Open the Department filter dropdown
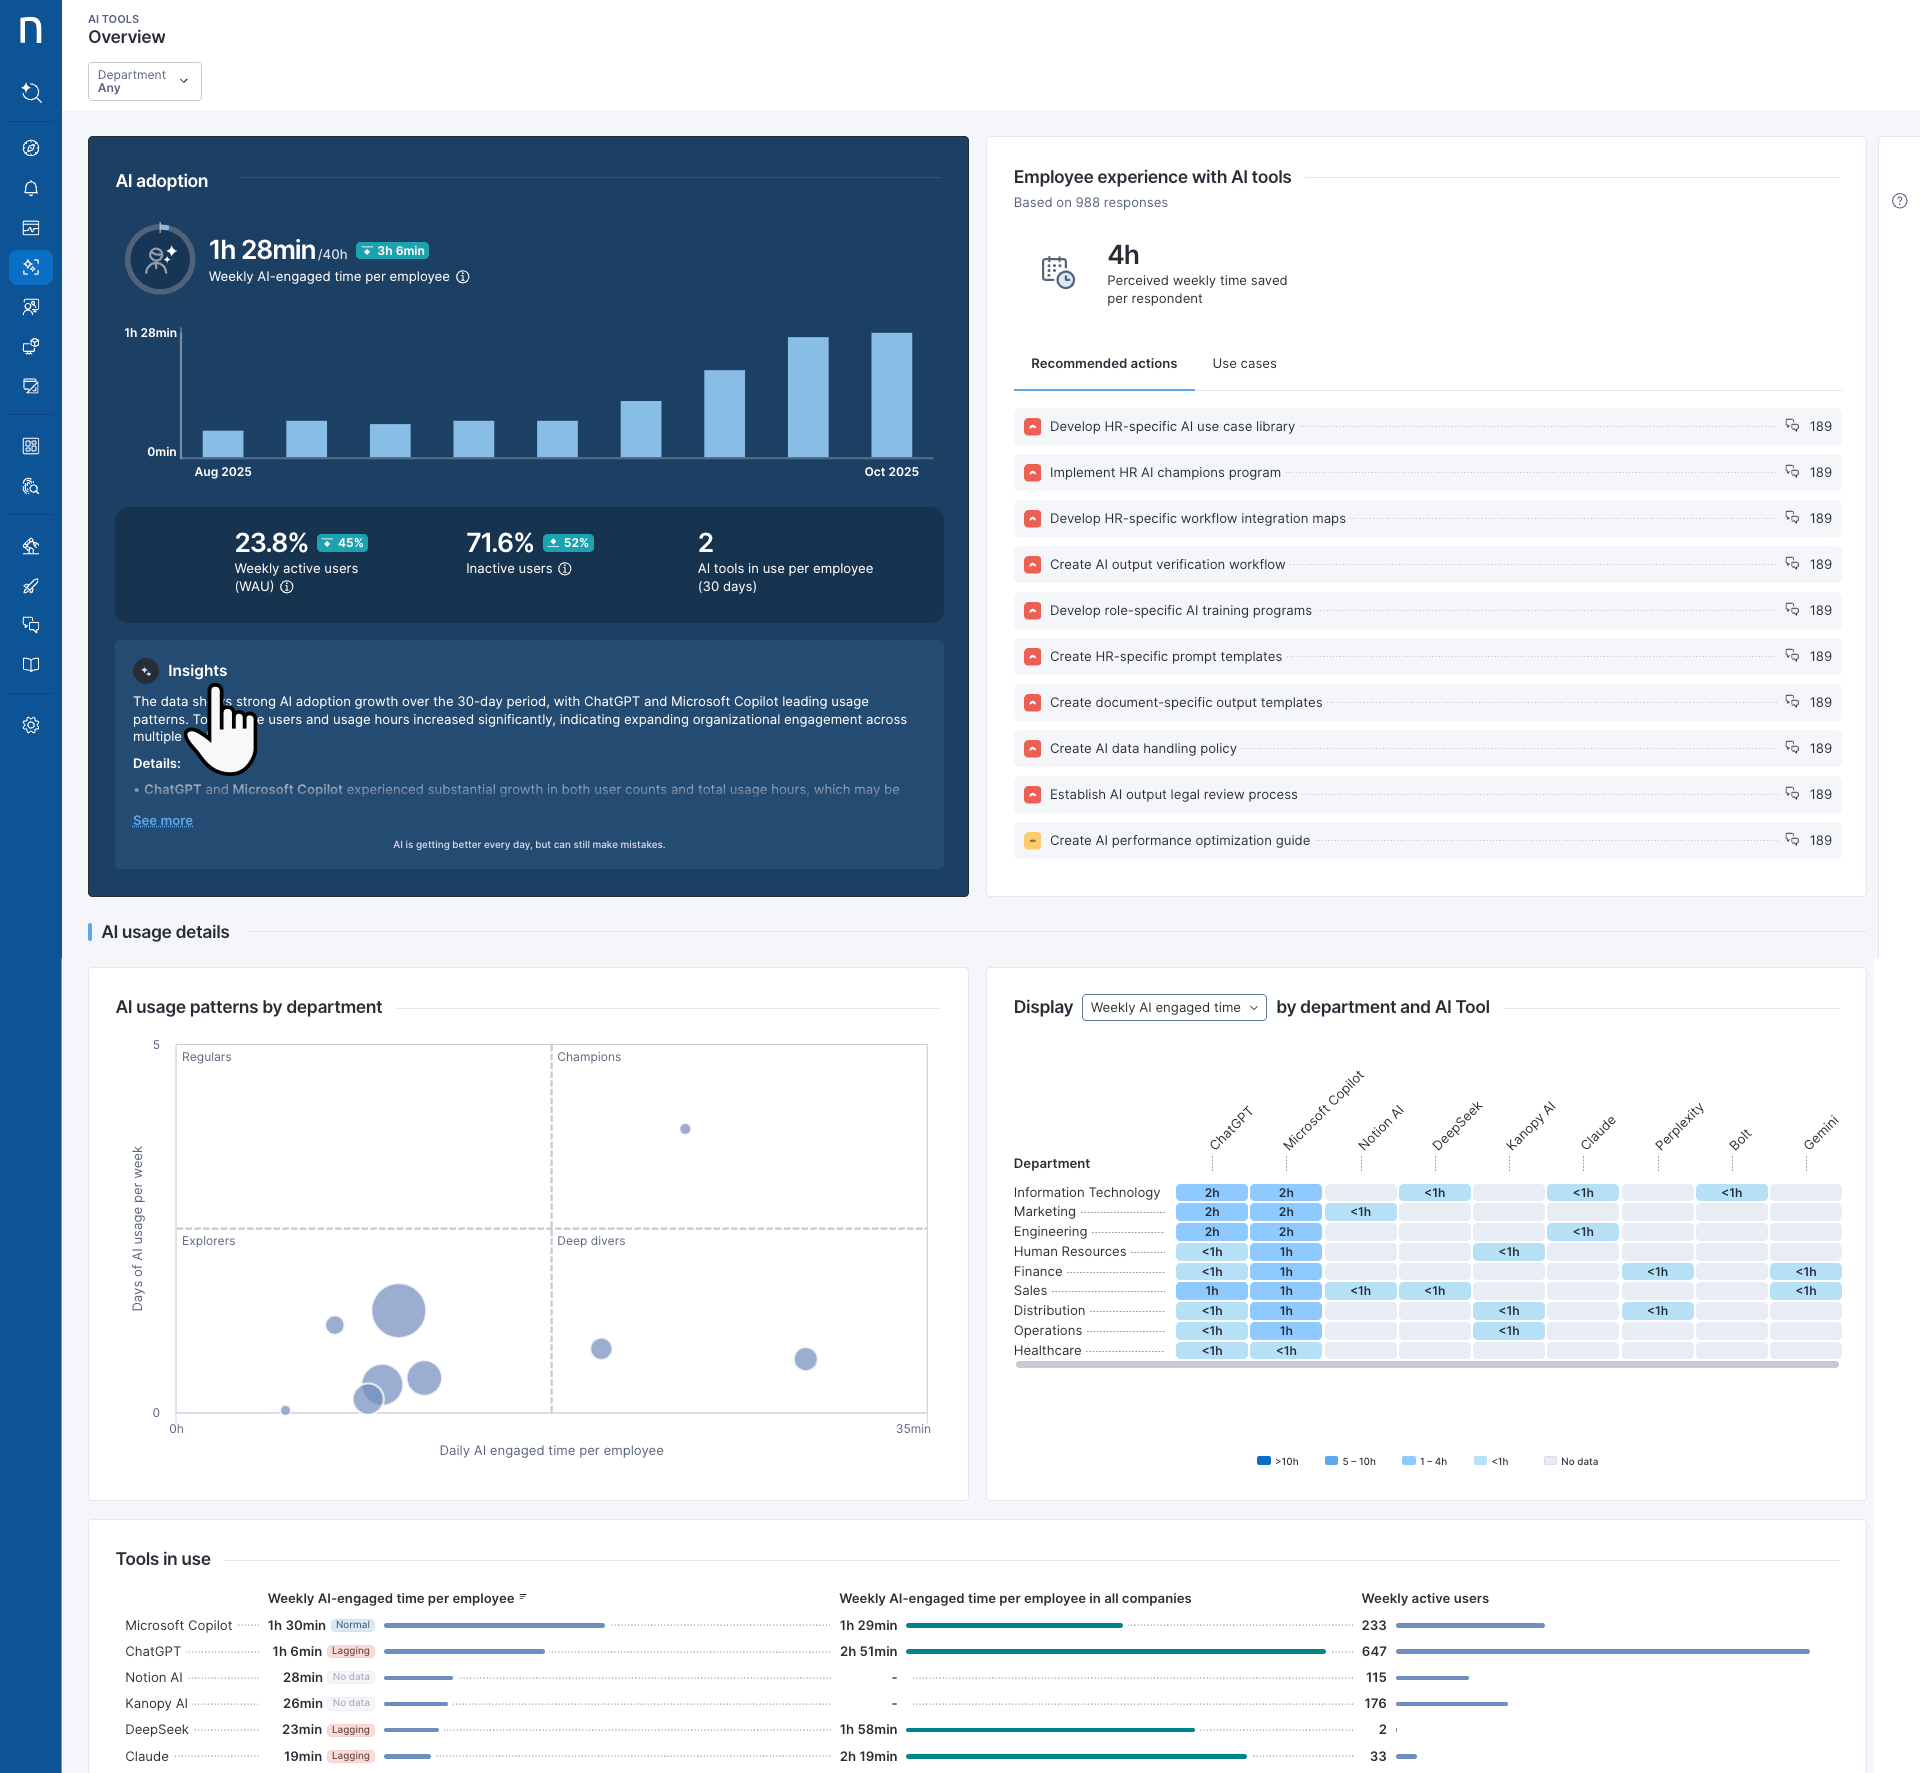 (x=145, y=81)
